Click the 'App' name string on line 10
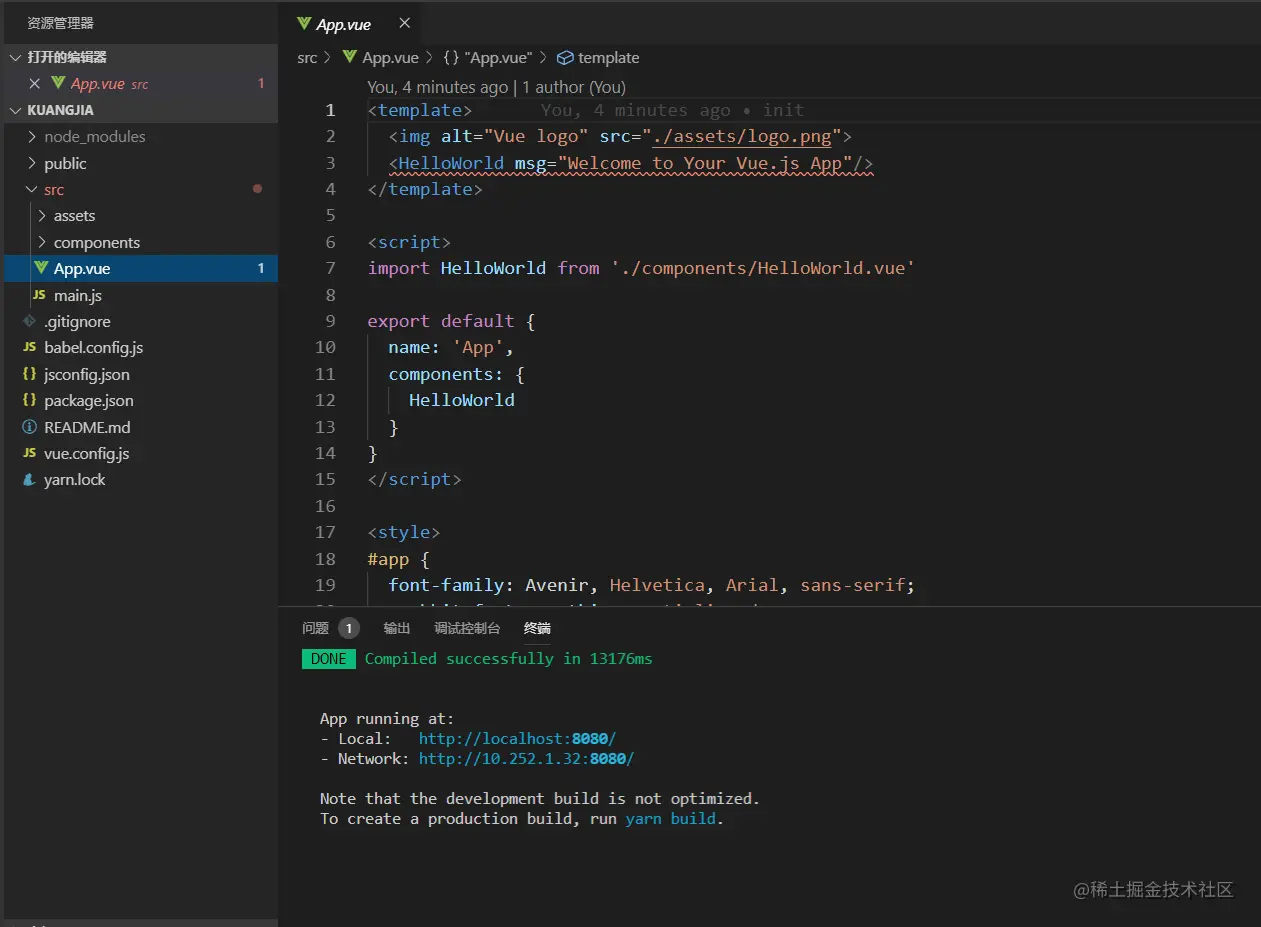 tap(476, 347)
